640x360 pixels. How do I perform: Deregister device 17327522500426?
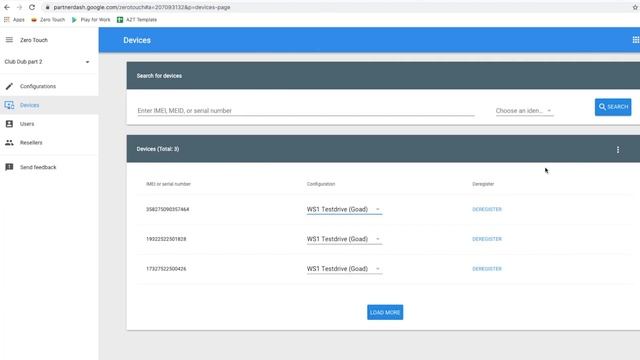click(487, 269)
